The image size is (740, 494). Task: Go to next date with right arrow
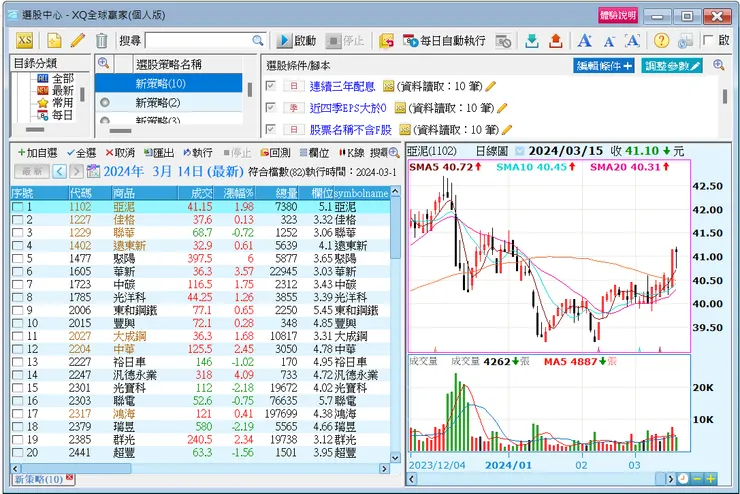coord(76,171)
